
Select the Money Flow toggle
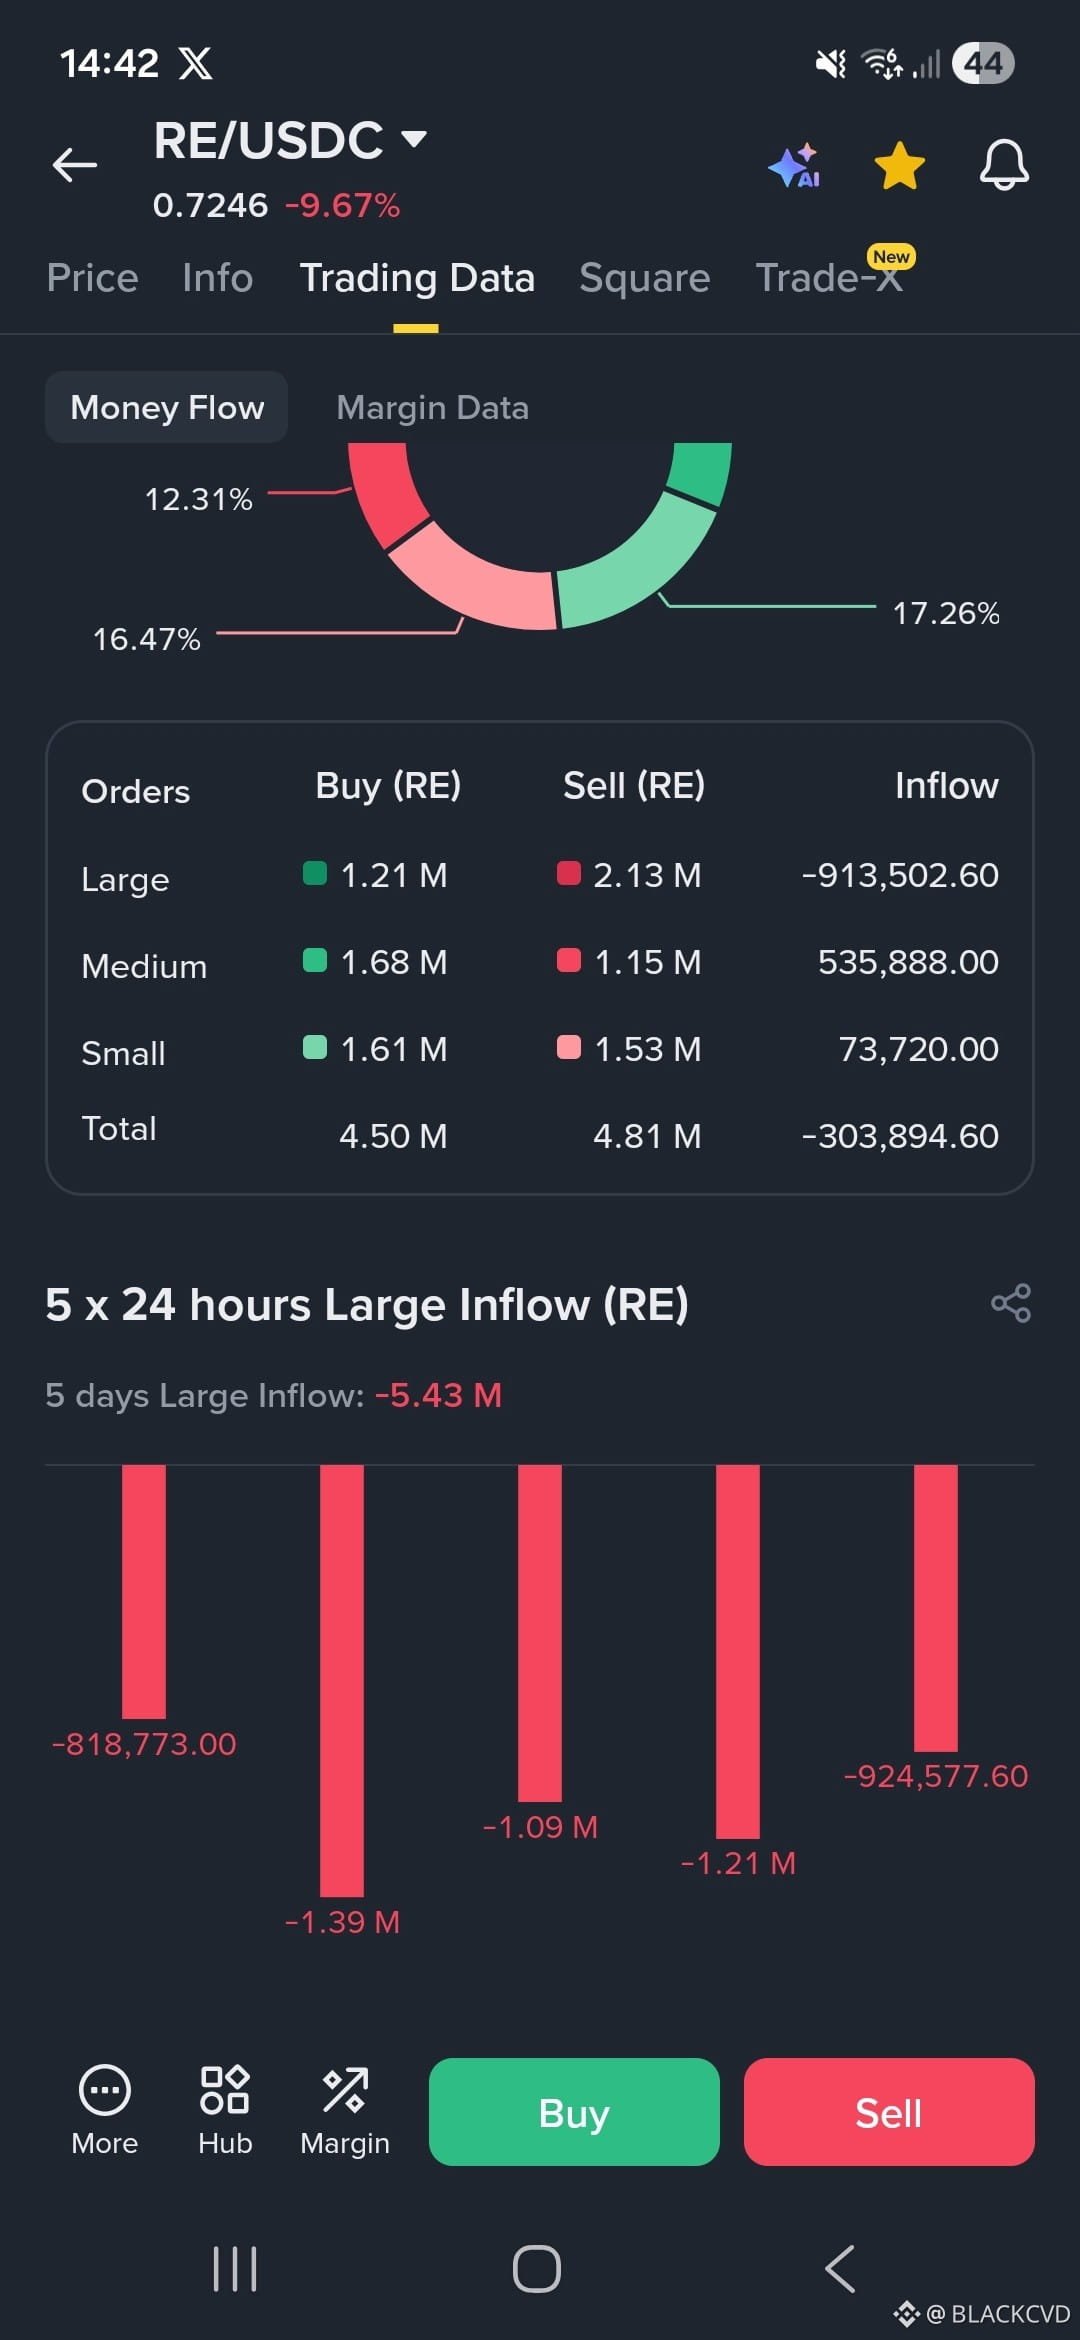coord(167,407)
